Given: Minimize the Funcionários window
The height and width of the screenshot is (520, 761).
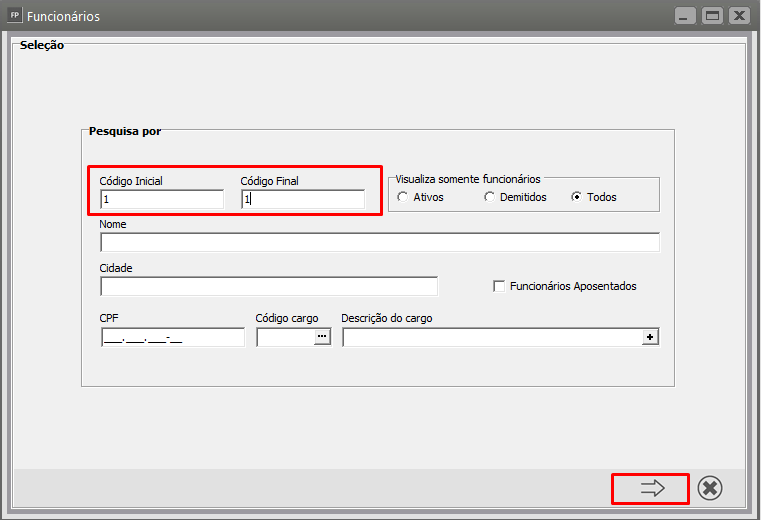Looking at the screenshot, I should coord(684,16).
